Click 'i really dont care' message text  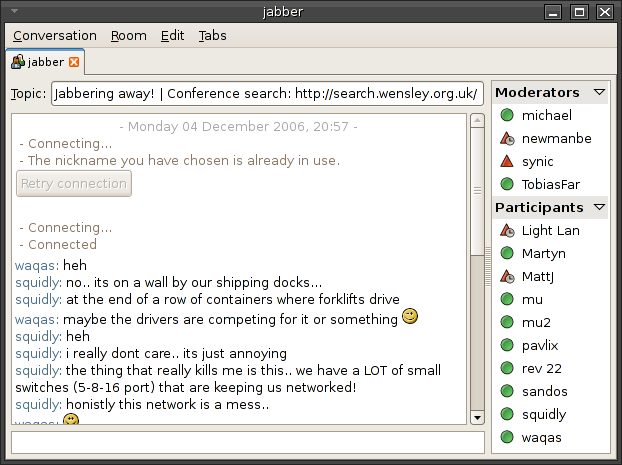click(176, 354)
